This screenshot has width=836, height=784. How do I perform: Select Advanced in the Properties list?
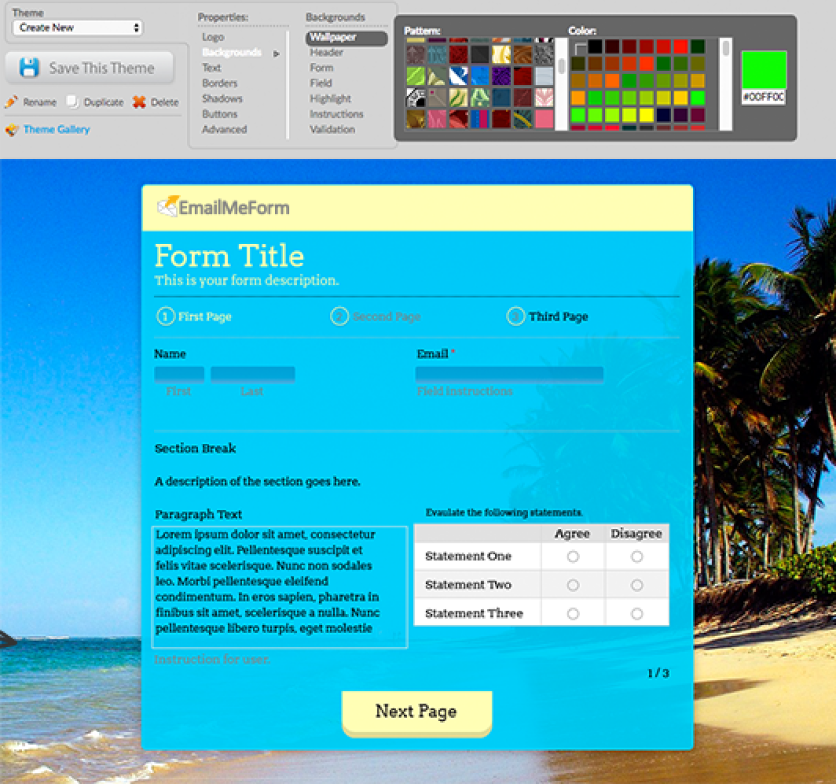click(224, 130)
